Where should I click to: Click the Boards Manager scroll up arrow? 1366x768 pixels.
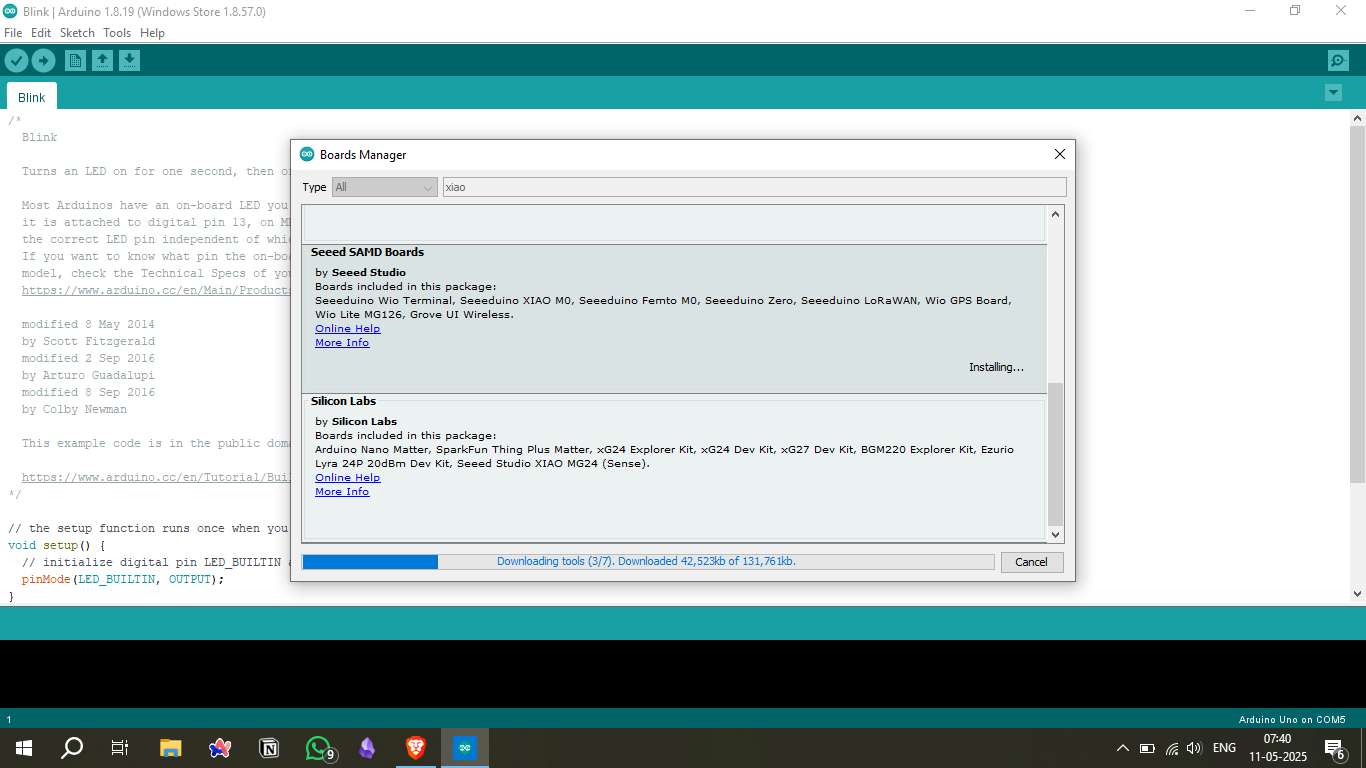(x=1056, y=214)
